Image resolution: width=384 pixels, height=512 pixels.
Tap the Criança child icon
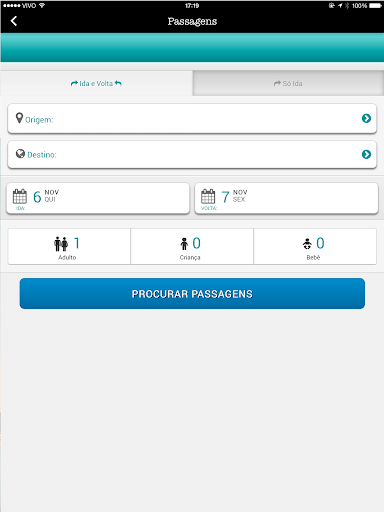pyautogui.click(x=184, y=244)
